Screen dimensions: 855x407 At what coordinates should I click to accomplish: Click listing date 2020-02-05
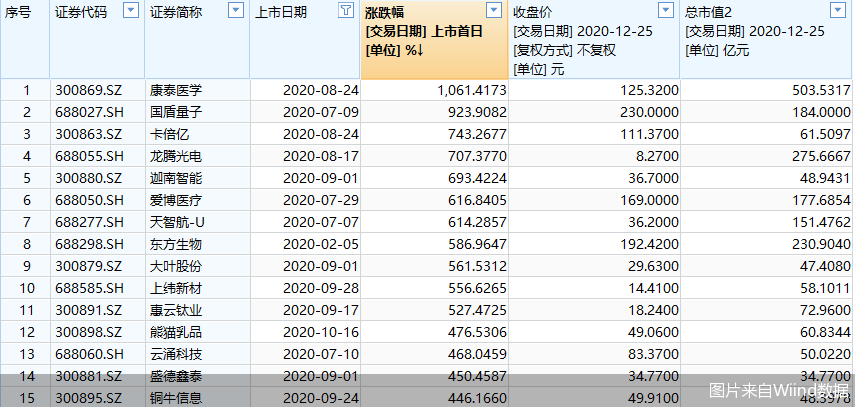coord(321,244)
